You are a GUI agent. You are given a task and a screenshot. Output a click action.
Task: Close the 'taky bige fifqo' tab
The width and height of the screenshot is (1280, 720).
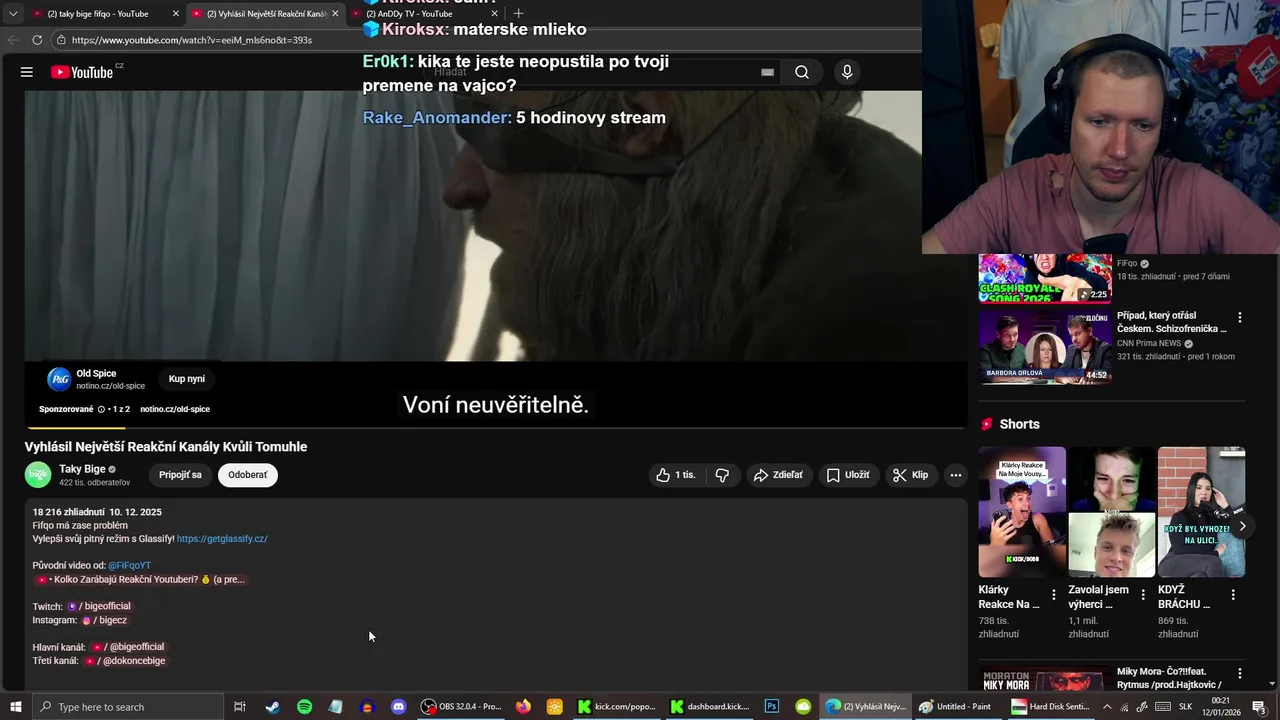pyautogui.click(x=176, y=14)
